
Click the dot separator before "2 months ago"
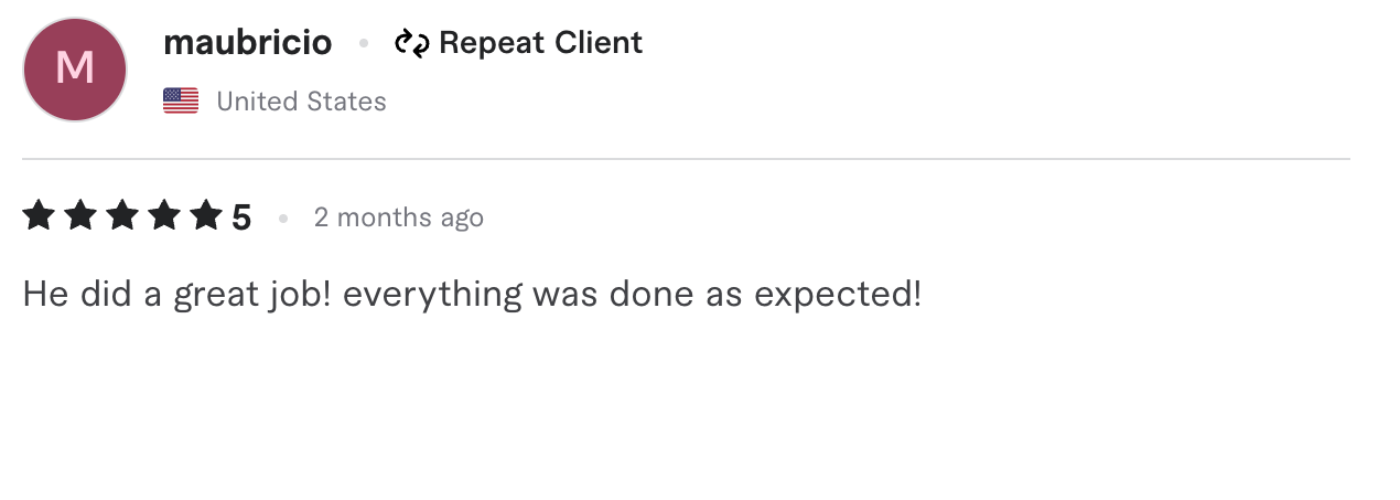click(284, 217)
